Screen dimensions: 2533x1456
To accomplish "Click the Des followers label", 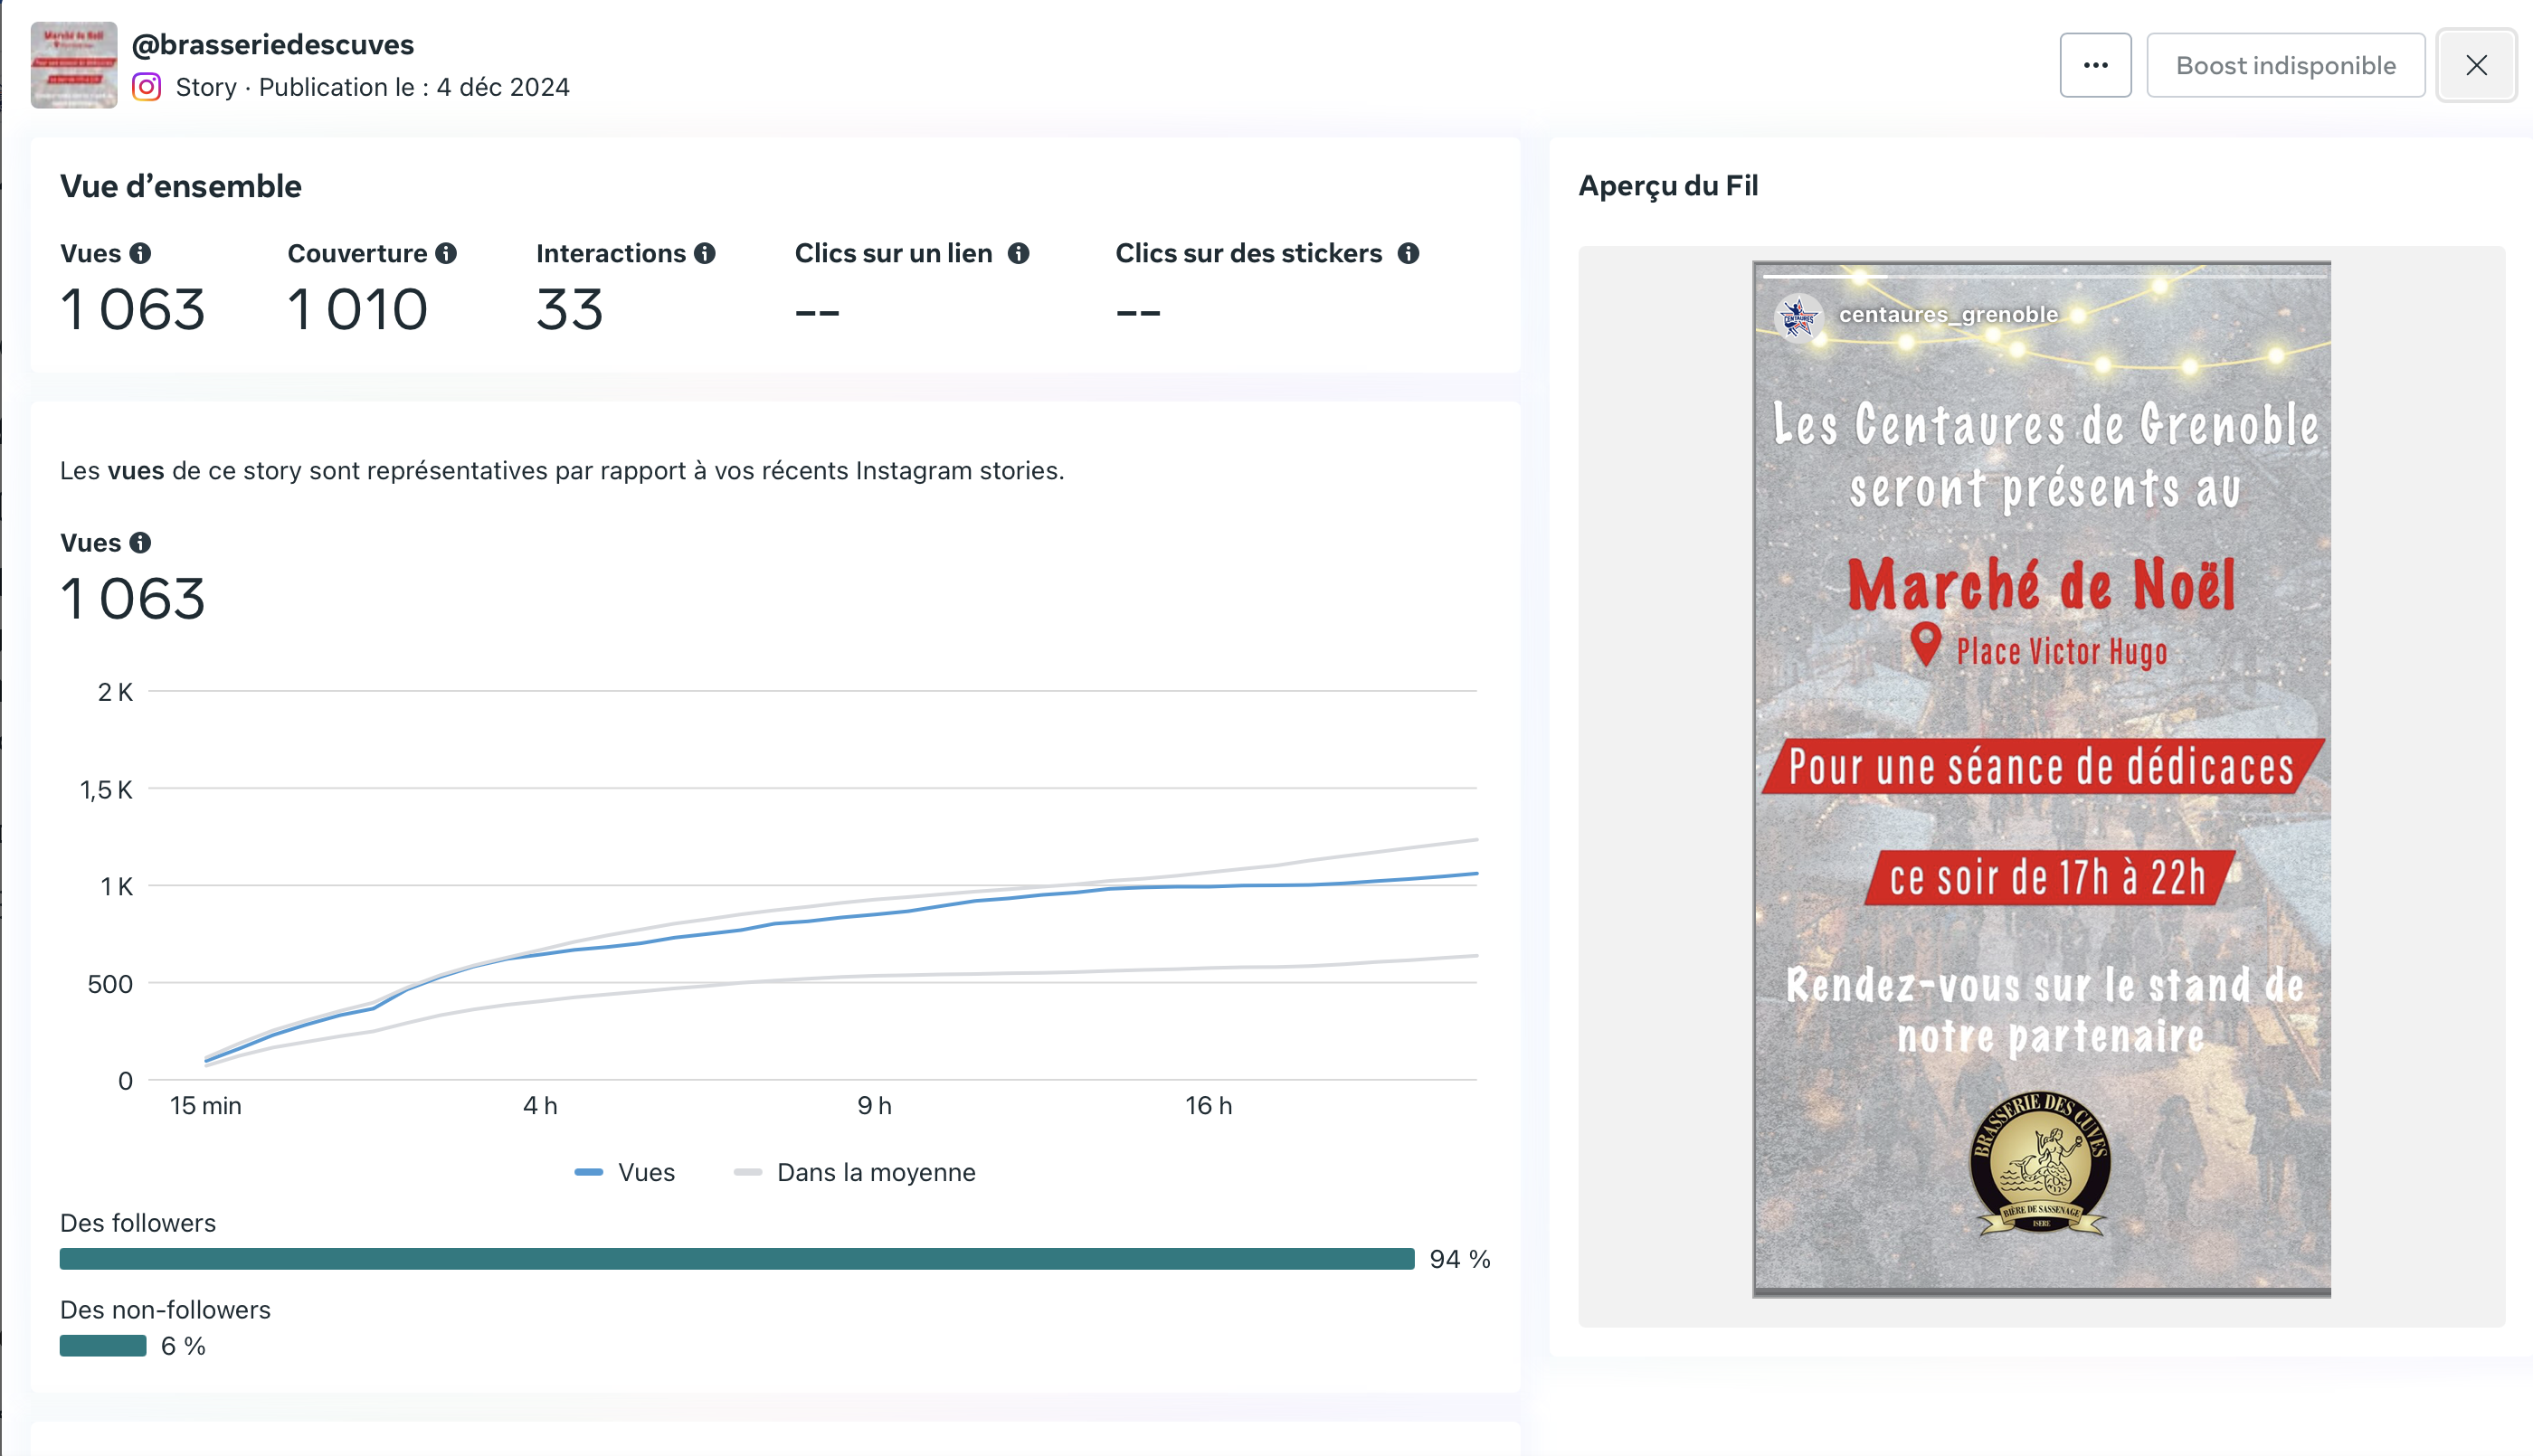I will (x=138, y=1223).
